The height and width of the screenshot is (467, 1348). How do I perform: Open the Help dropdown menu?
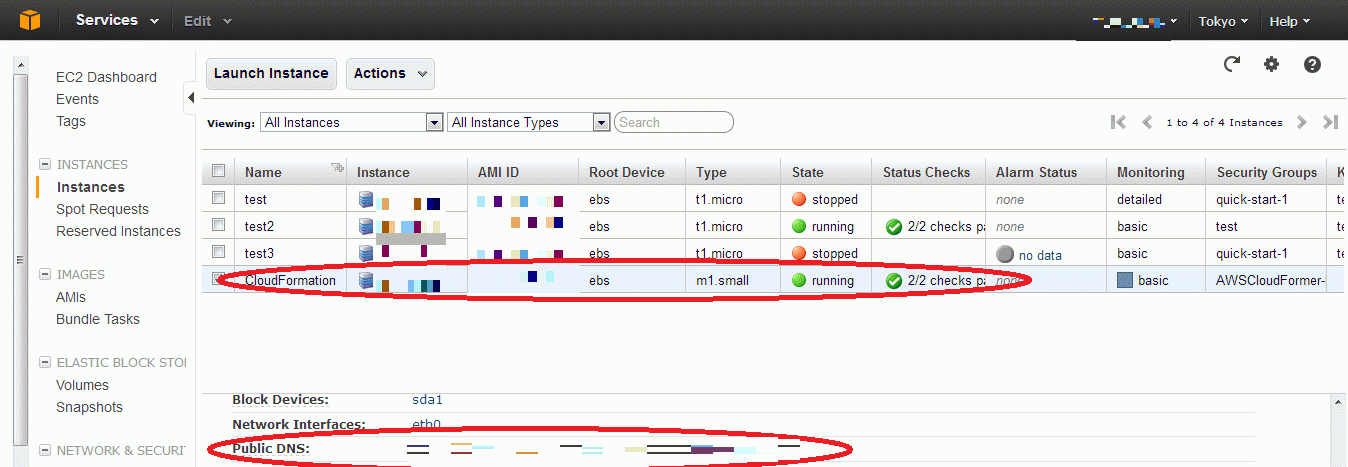pyautogui.click(x=1290, y=20)
